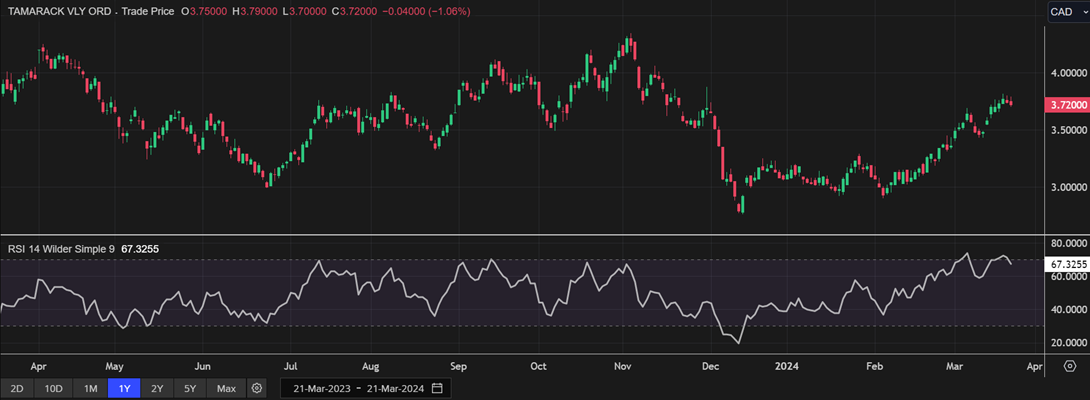
Task: Open chart settings gear icon
Action: coord(257,388)
